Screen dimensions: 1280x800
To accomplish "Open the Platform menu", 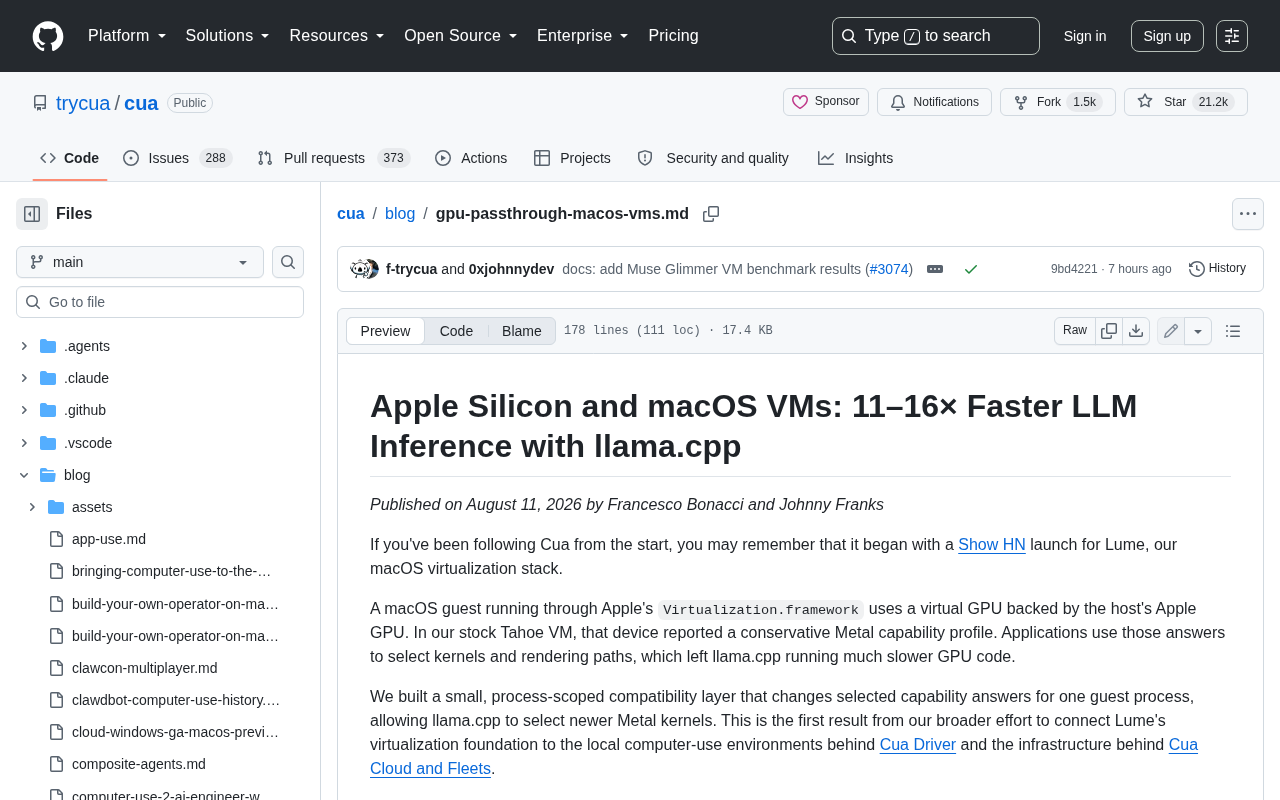I will click(x=127, y=36).
